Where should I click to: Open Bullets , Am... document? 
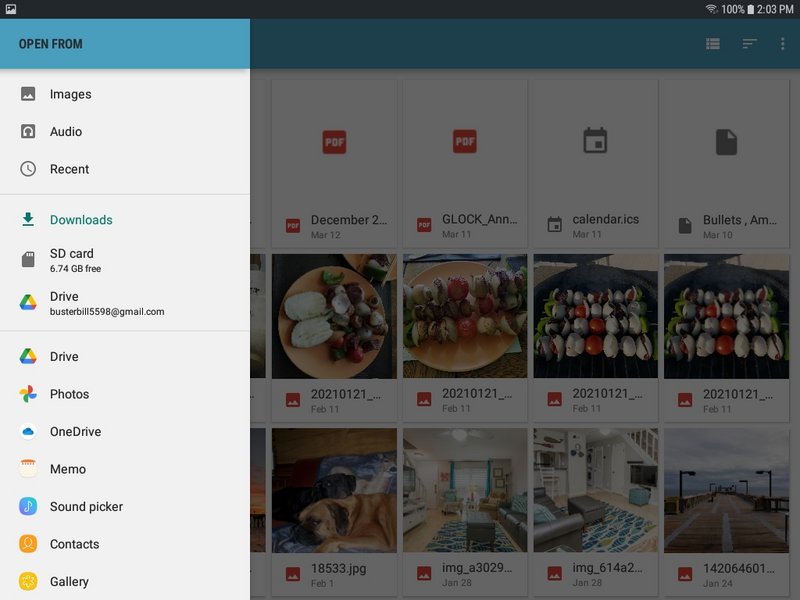727,163
